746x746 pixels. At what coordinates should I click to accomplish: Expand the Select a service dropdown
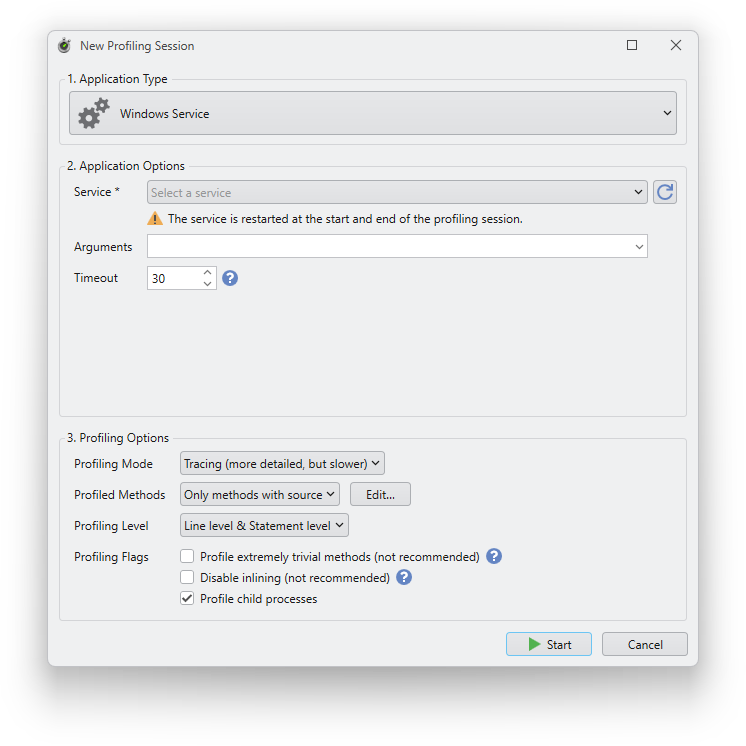click(x=397, y=192)
